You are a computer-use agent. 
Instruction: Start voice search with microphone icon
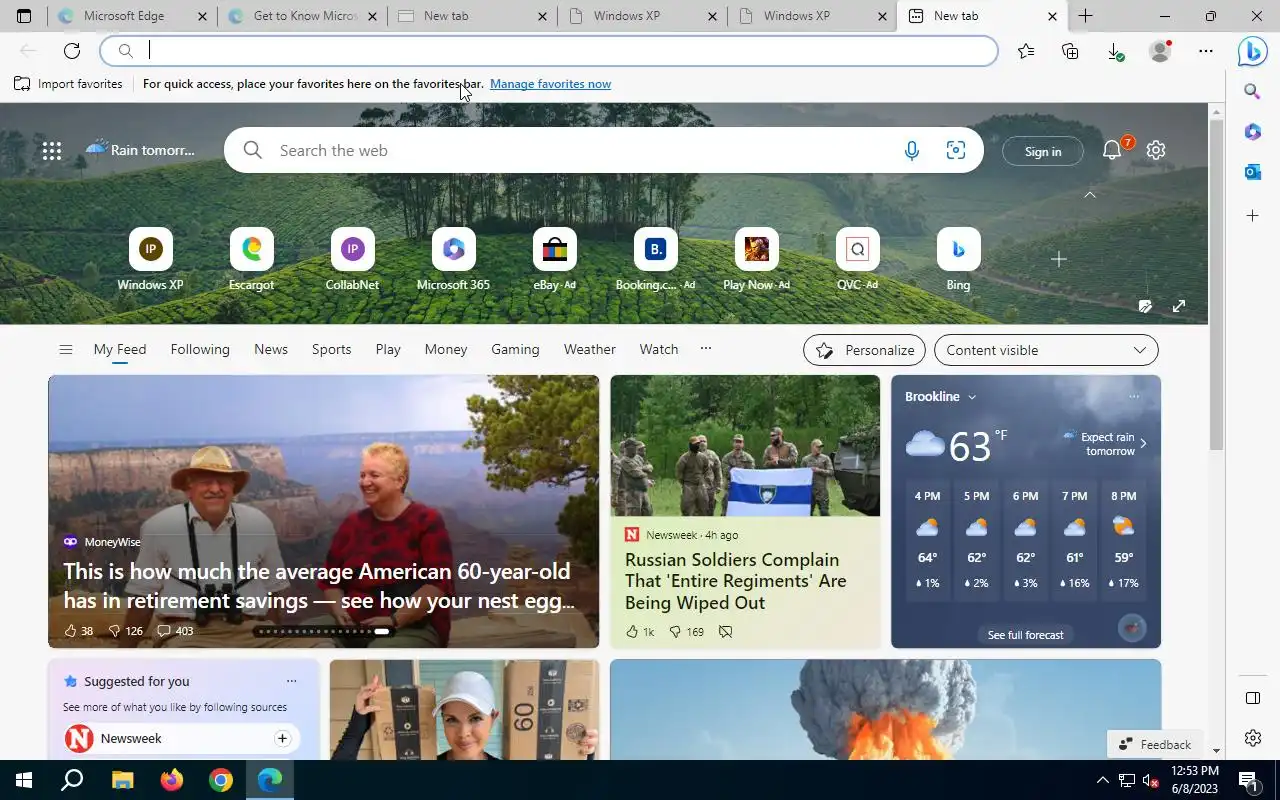coord(911,151)
